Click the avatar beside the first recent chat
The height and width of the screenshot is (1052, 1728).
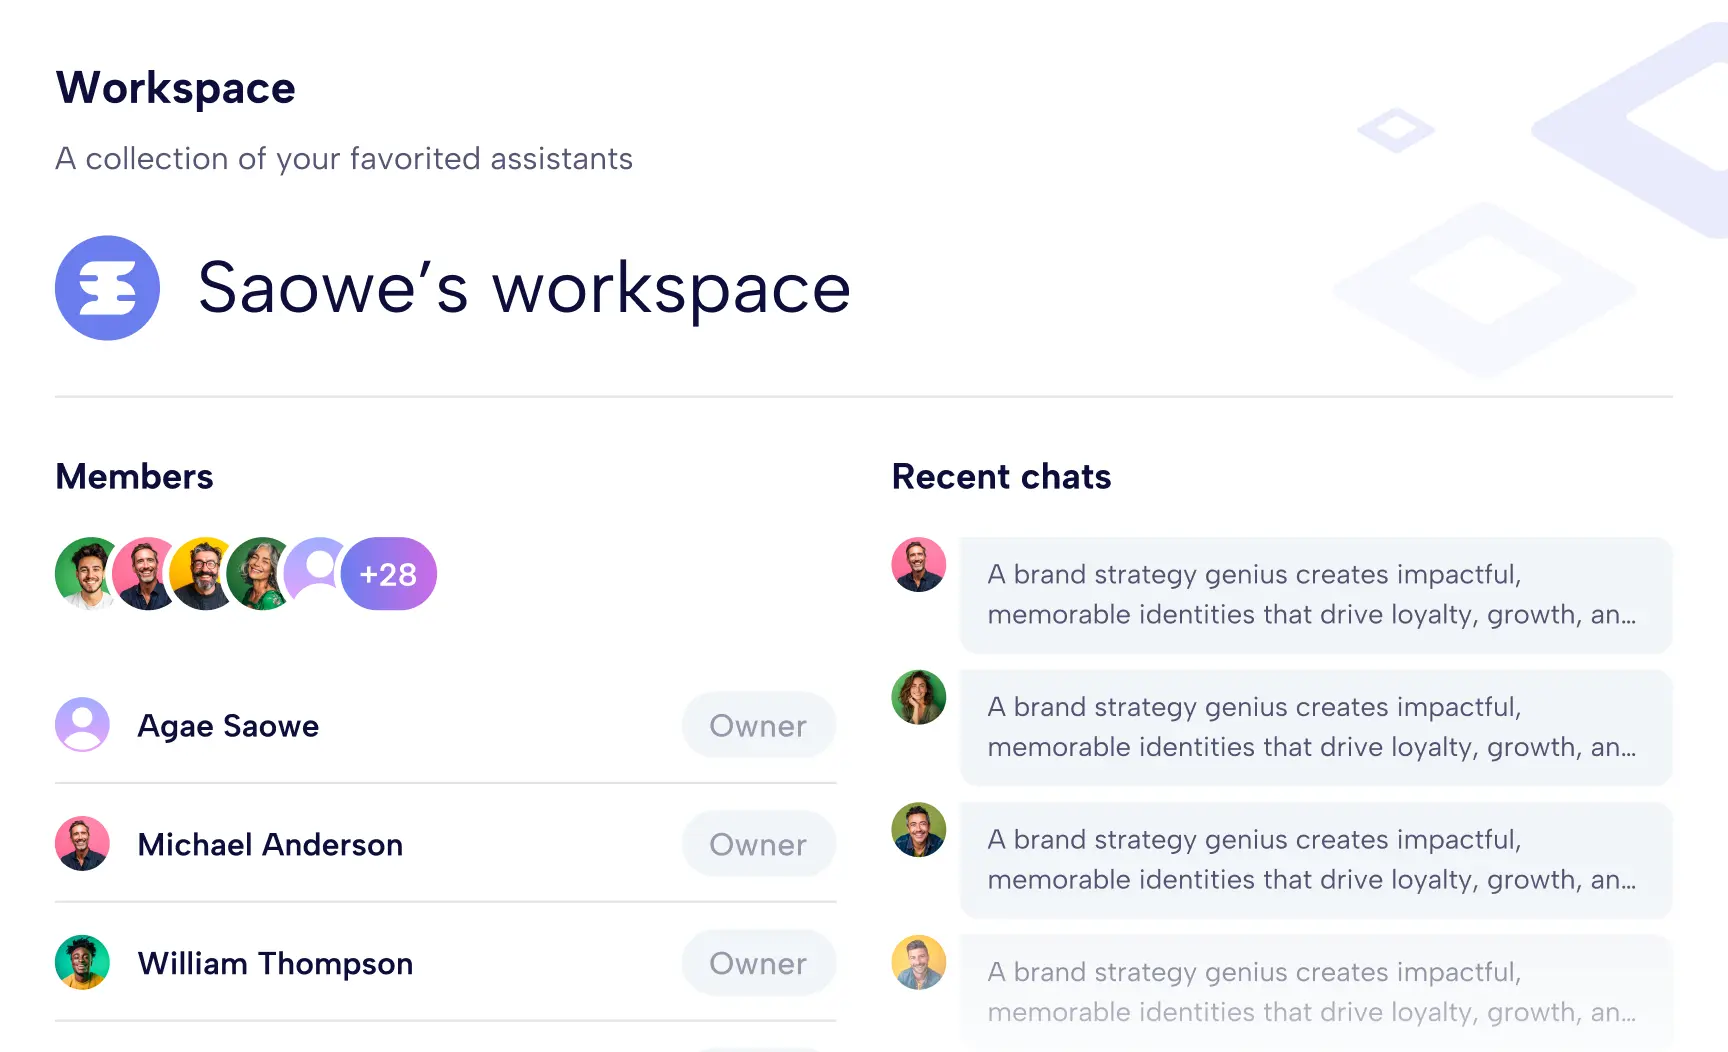point(918,565)
